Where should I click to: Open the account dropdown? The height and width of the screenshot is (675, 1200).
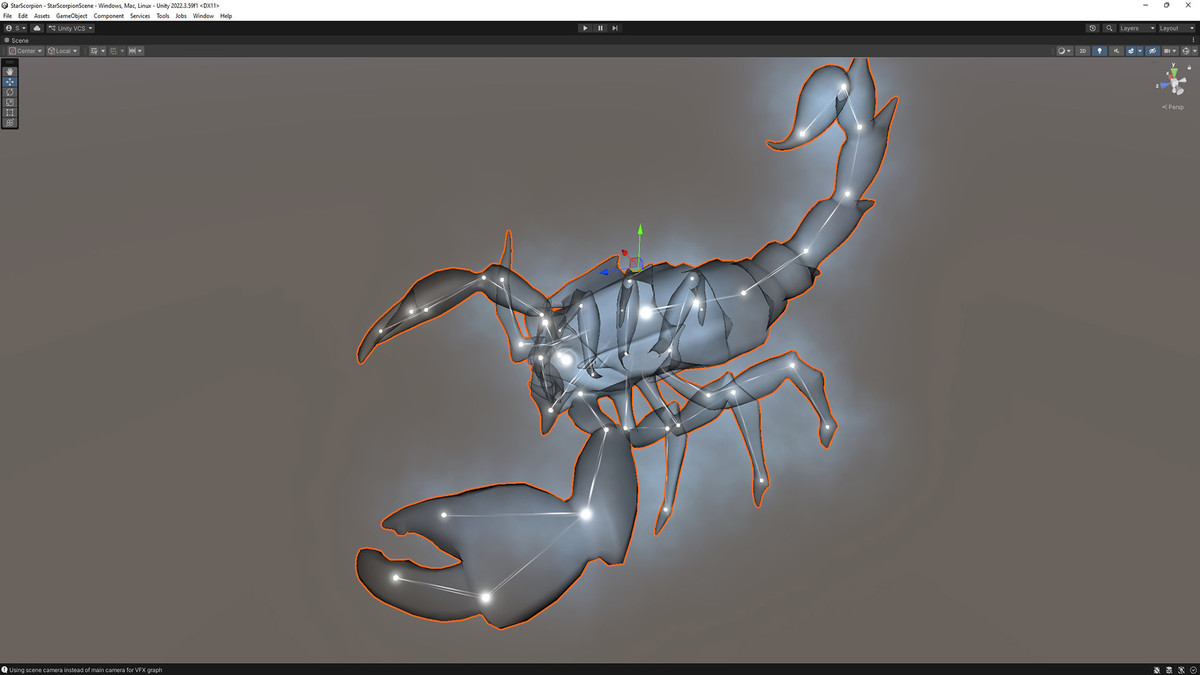pyautogui.click(x=16, y=28)
